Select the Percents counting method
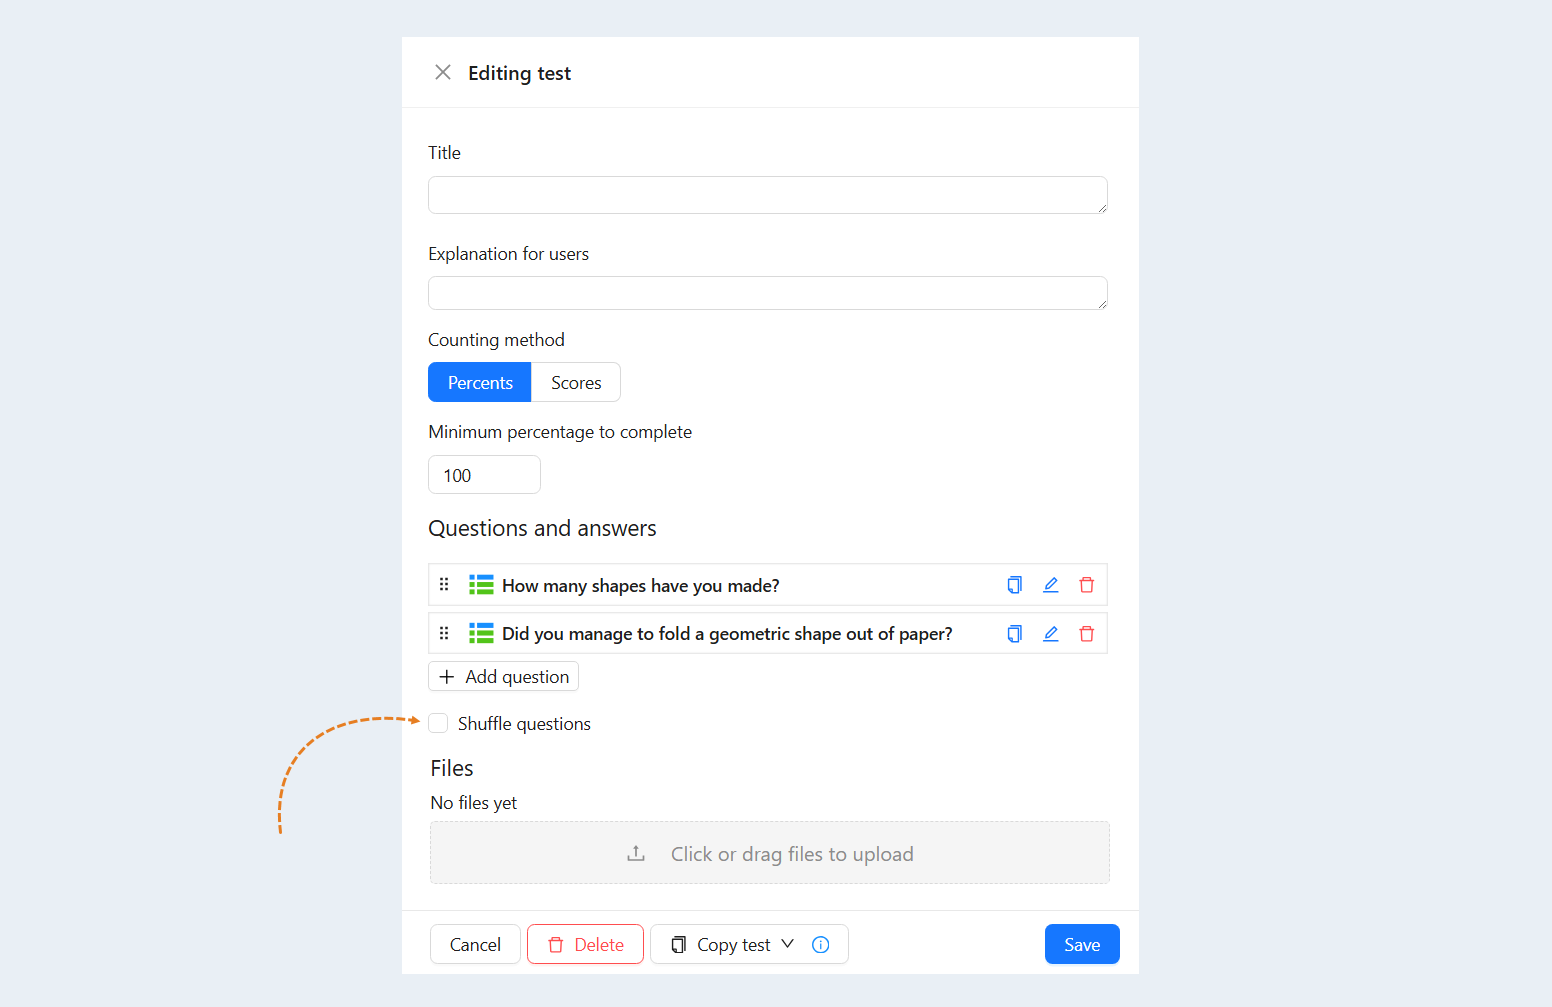Viewport: 1552px width, 1007px height. point(479,382)
